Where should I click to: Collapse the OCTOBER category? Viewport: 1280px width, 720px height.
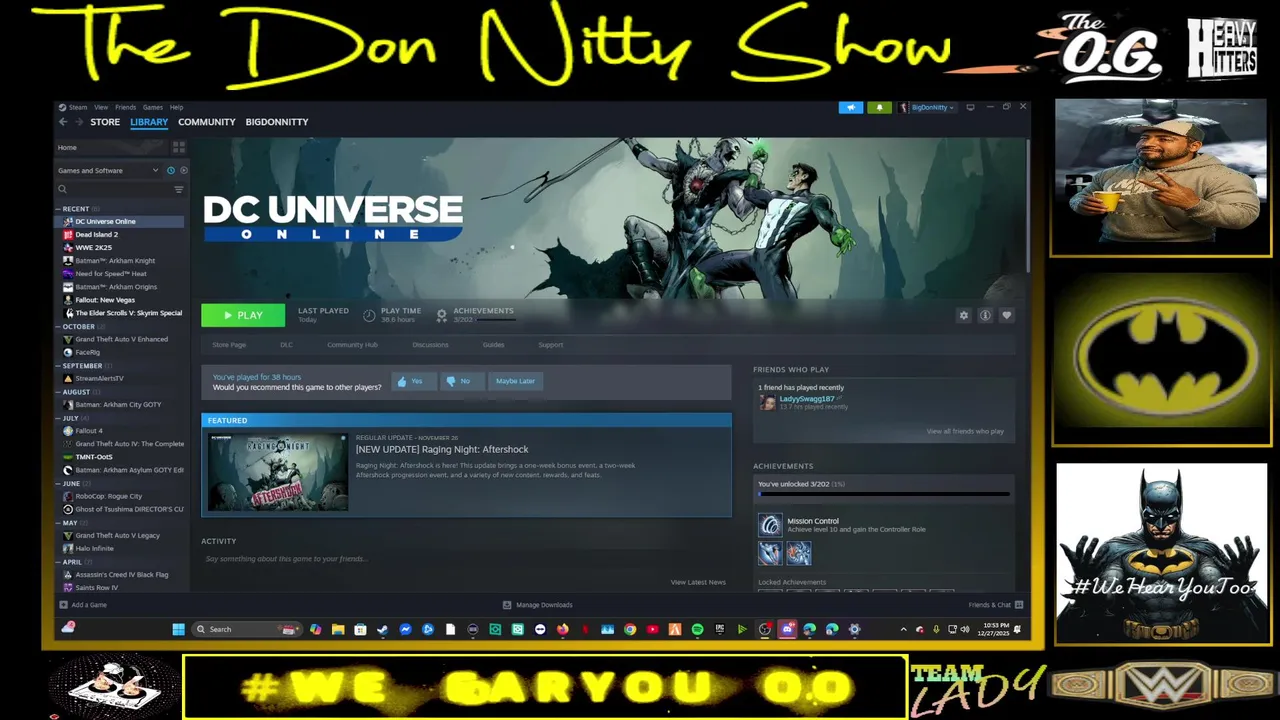[59, 327]
